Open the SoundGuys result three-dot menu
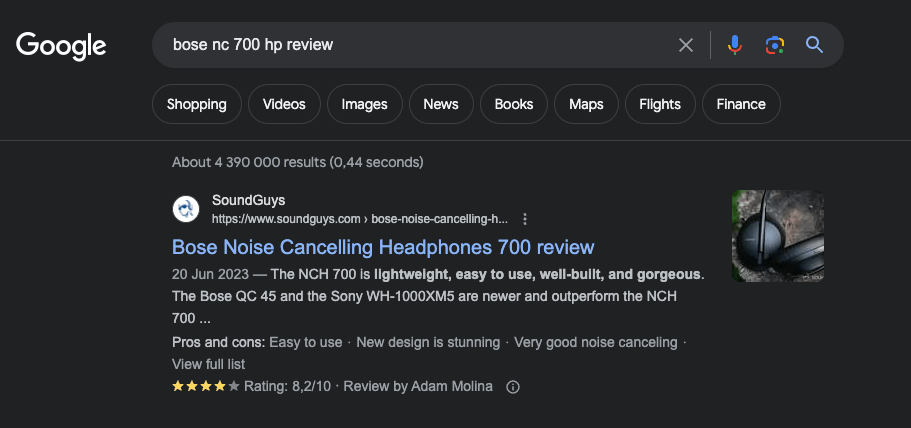The image size is (911, 428). pyautogui.click(x=525, y=219)
